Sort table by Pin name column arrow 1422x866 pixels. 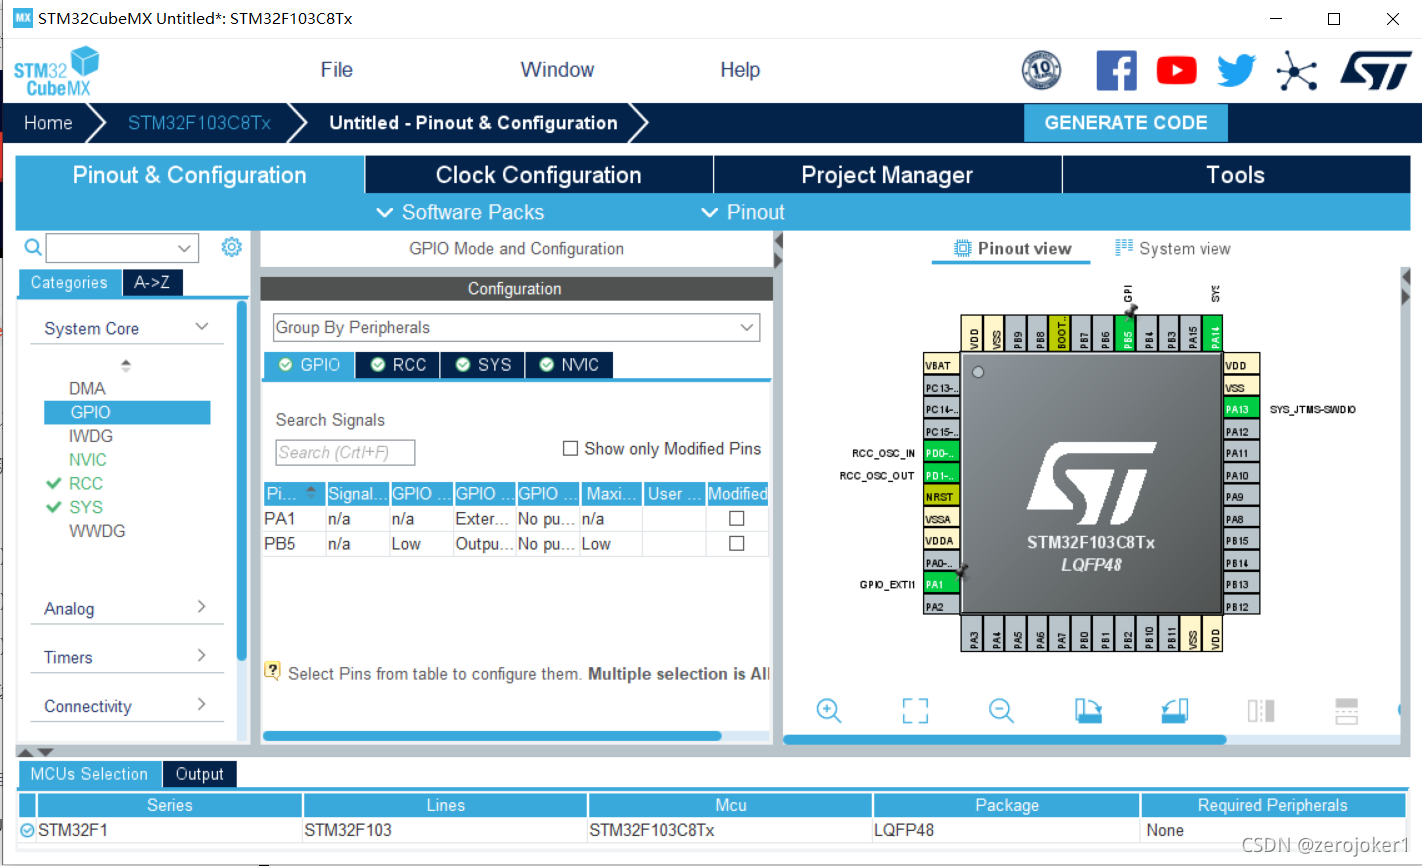[311, 493]
